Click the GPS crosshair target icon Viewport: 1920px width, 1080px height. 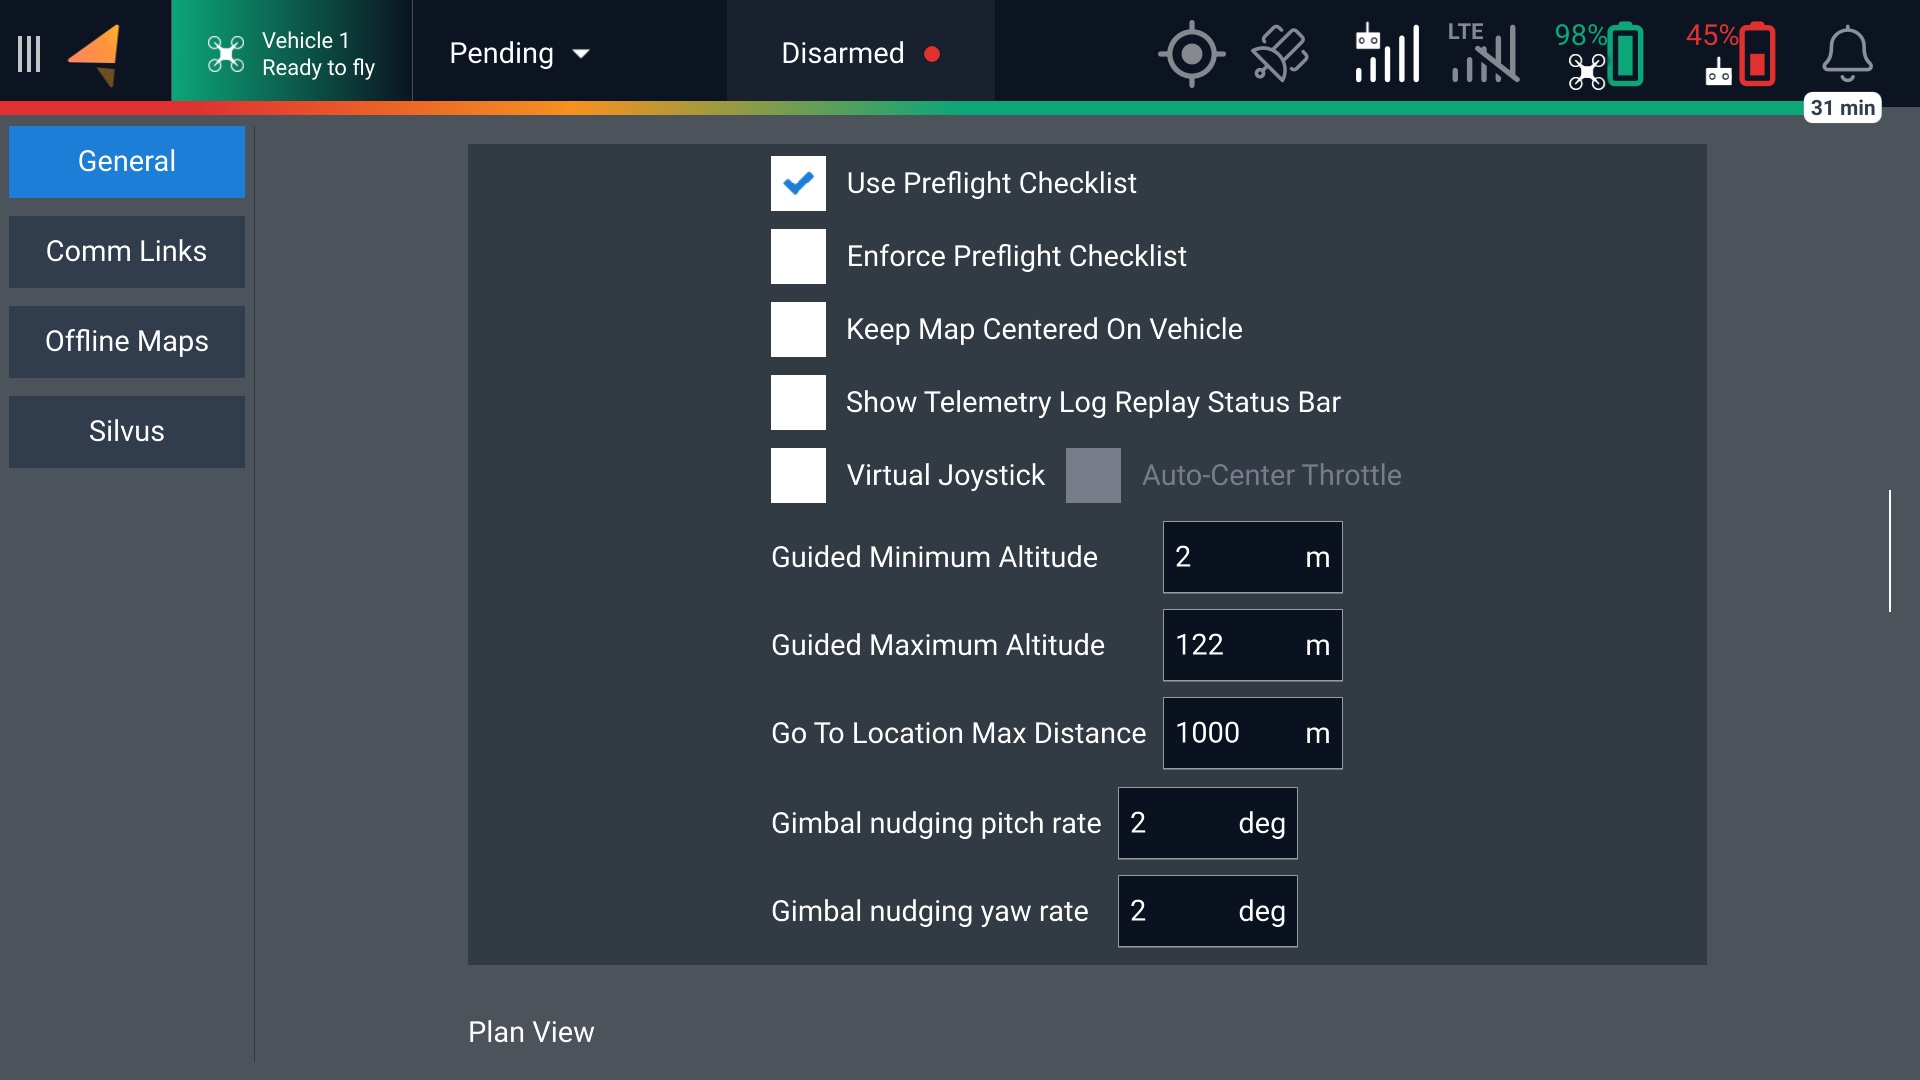coord(1190,54)
